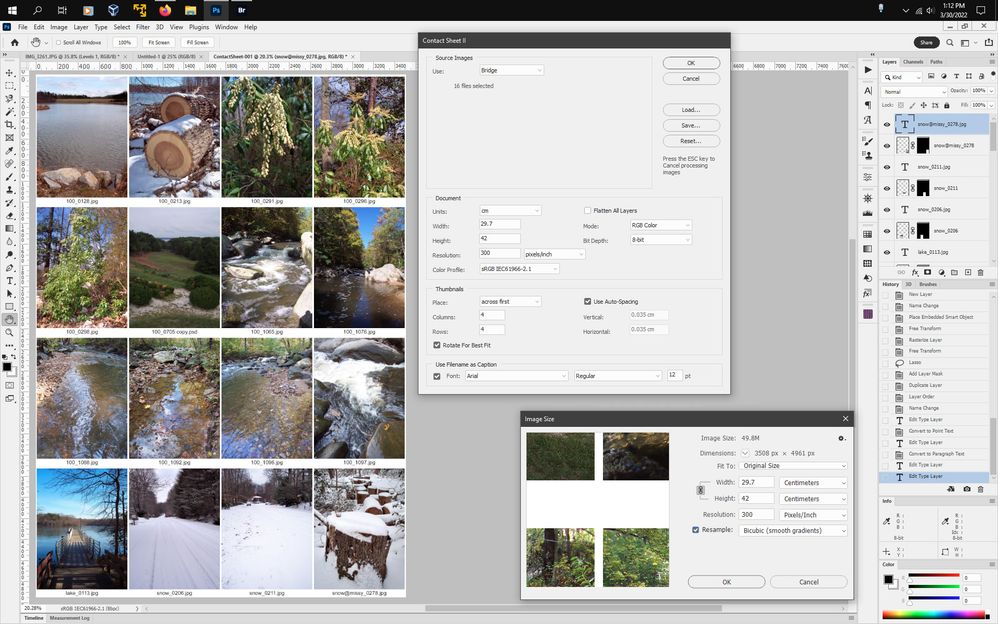Open the Gradient tool
998x624 pixels.
coord(8,227)
